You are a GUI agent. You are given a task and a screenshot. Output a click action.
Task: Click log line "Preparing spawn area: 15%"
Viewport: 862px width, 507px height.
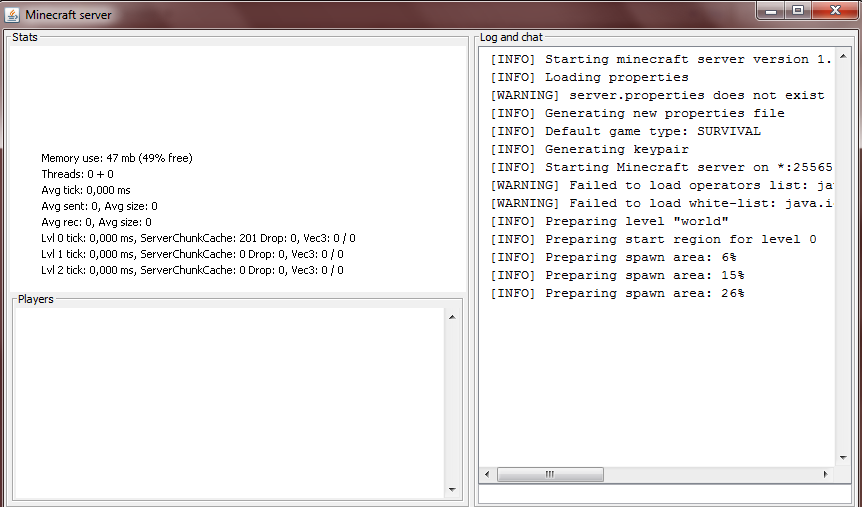click(617, 276)
